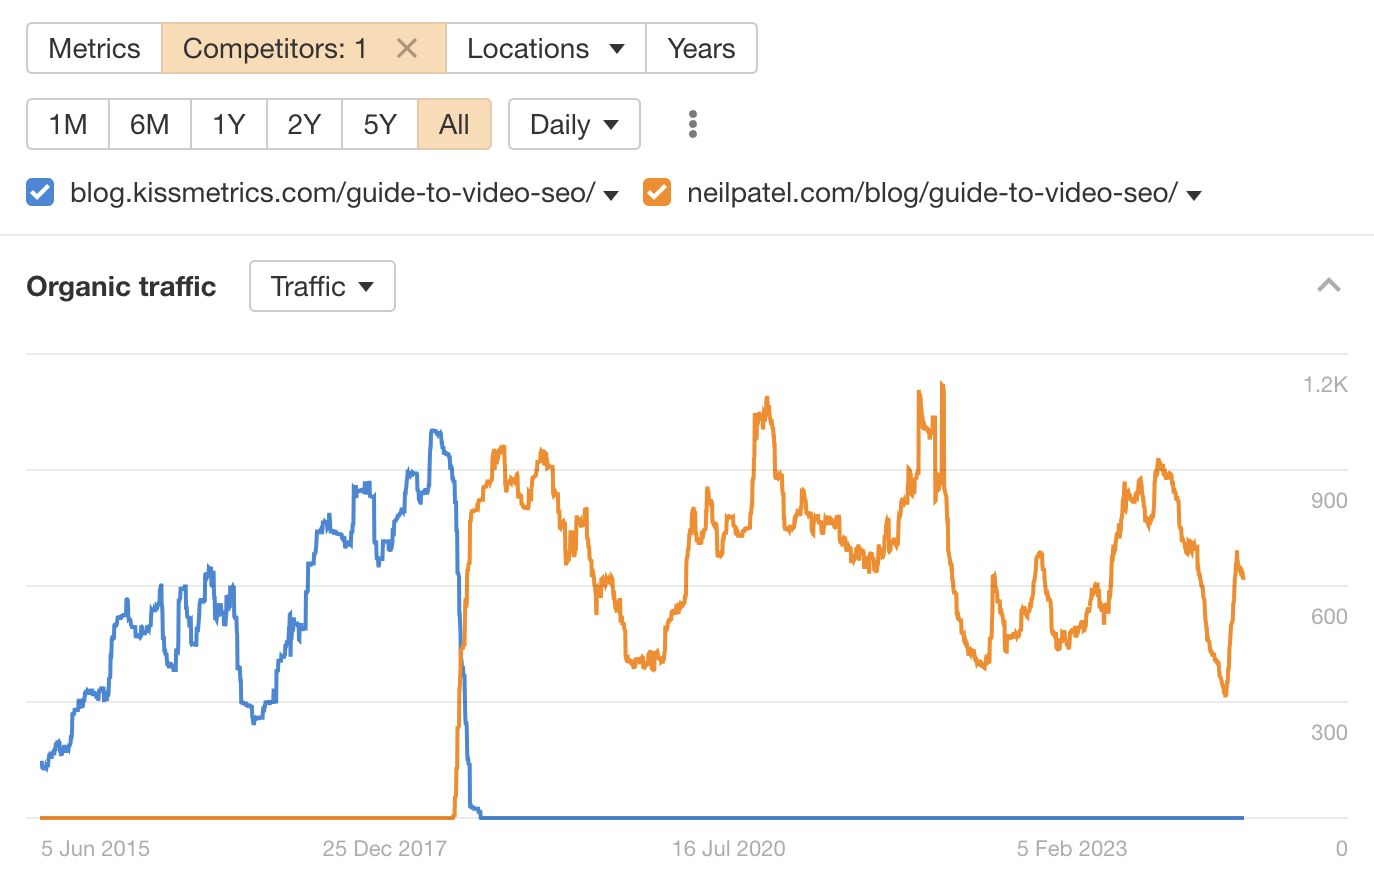The height and width of the screenshot is (884, 1374).
Task: Click the Traffic metric caret
Action: (x=364, y=286)
